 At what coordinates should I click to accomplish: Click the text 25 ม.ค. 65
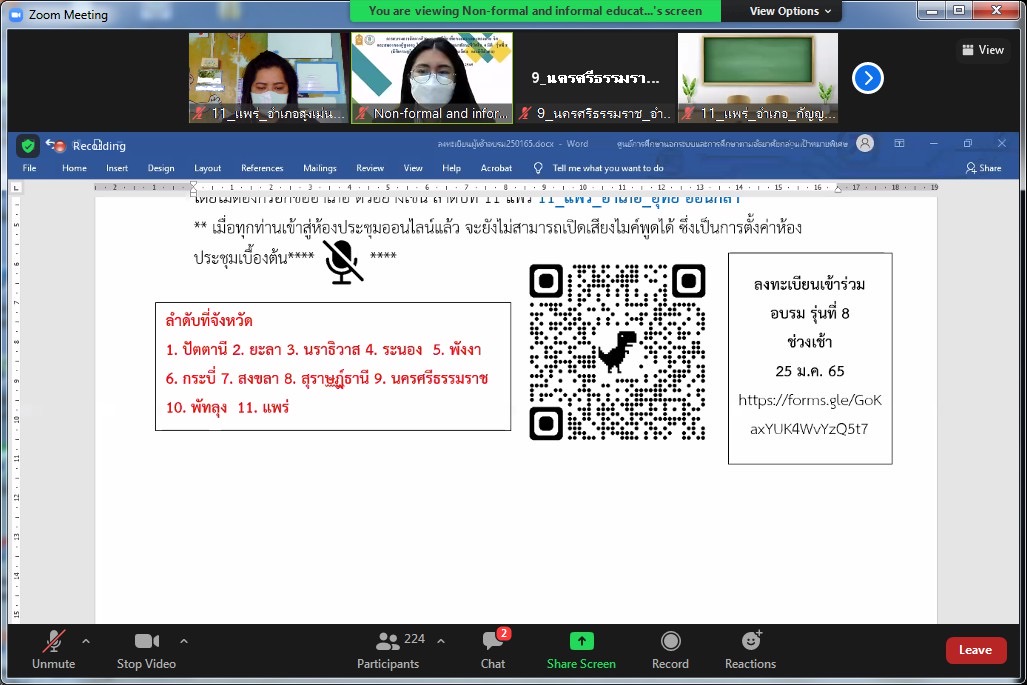810,371
